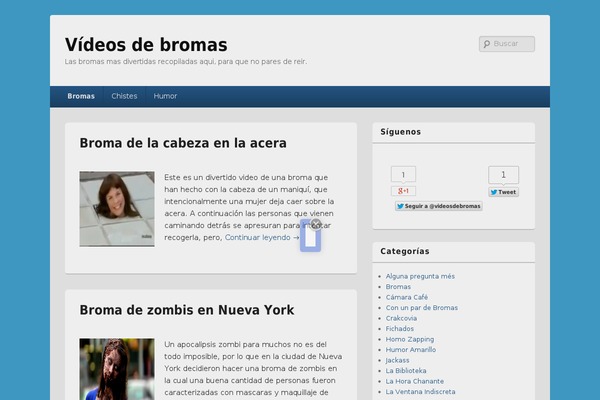Click the zombie woman thumbnail
This screenshot has width=600, height=400.
pos(117,369)
